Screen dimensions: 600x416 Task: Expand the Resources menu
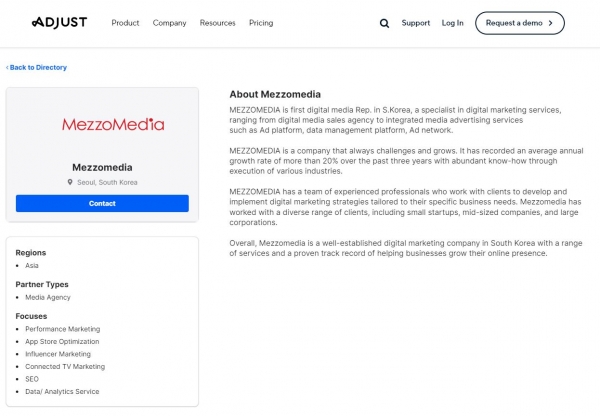click(217, 23)
